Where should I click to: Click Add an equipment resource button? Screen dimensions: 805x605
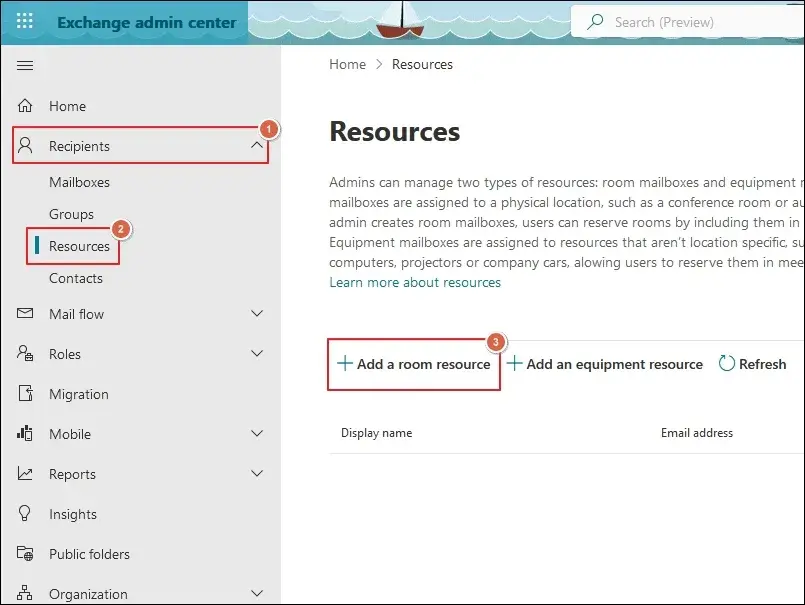click(605, 364)
